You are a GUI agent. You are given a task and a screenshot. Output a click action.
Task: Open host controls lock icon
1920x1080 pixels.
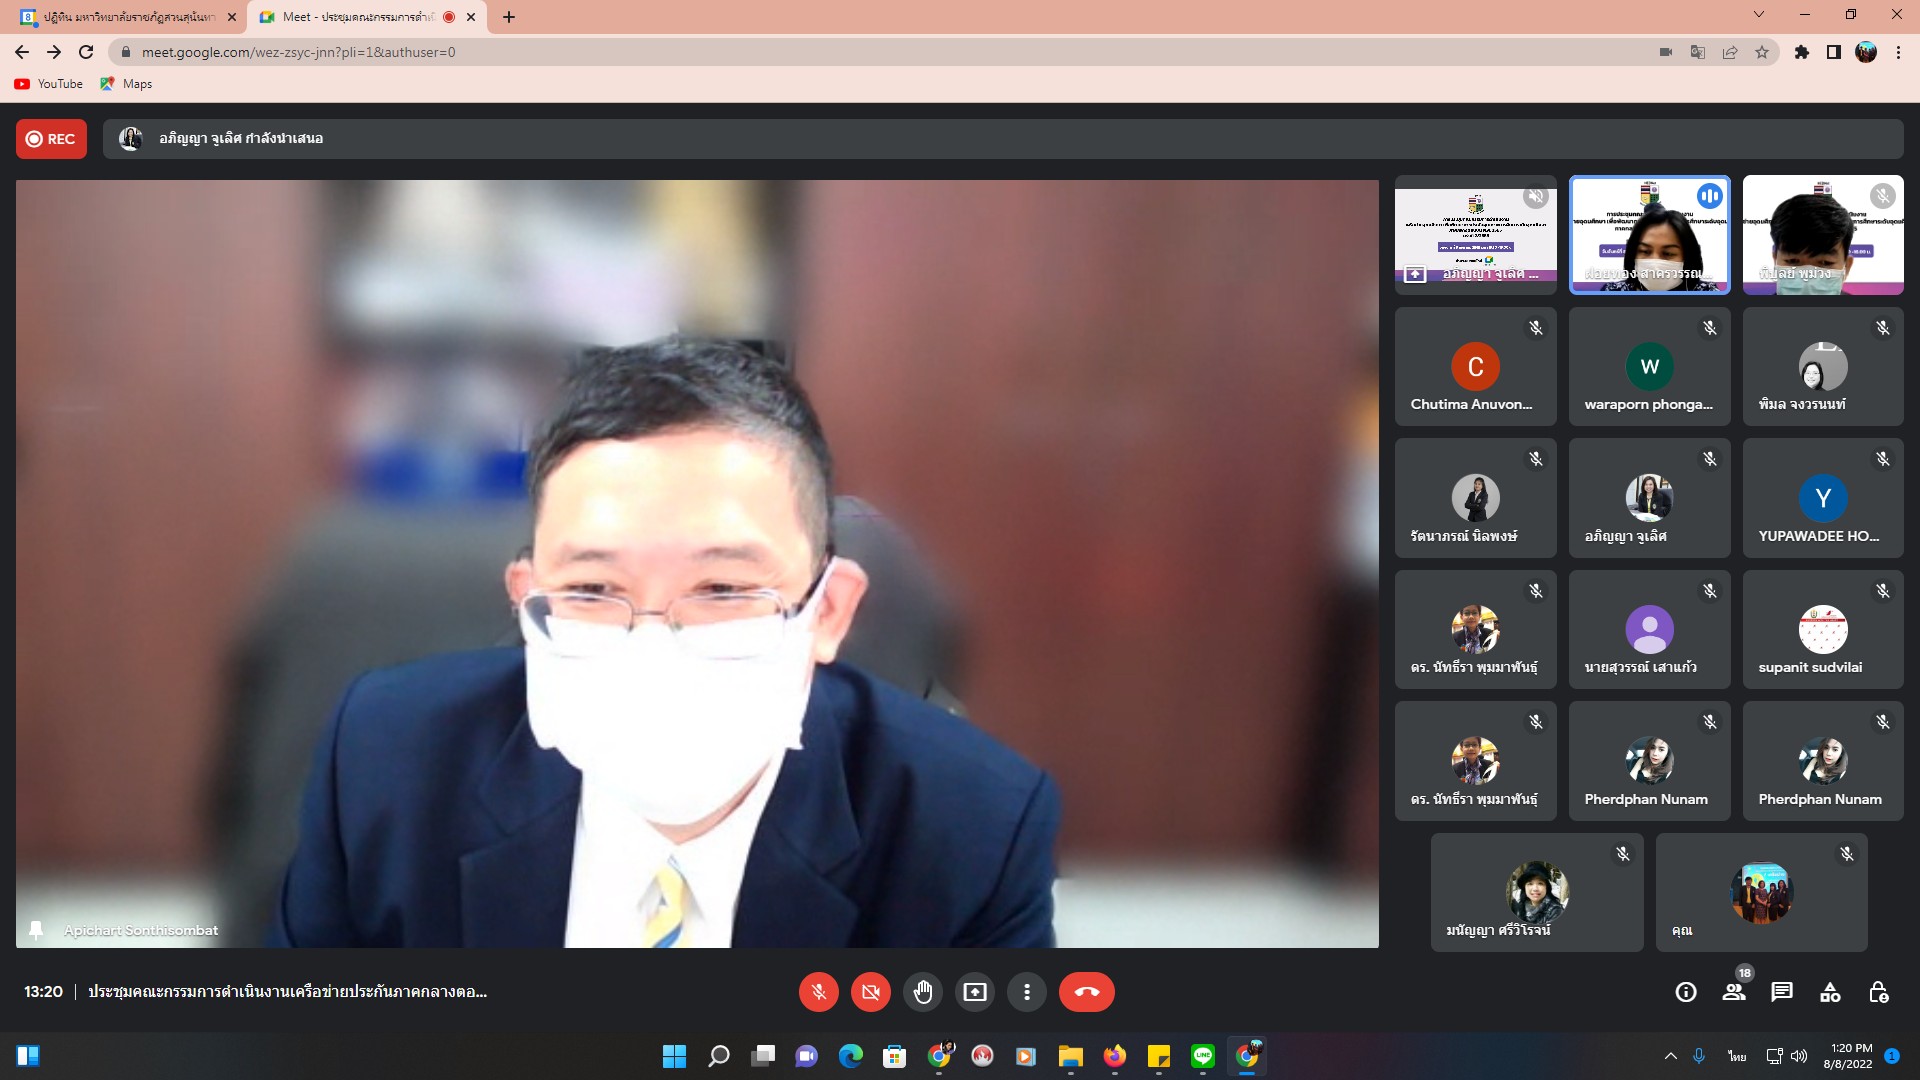pyautogui.click(x=1878, y=992)
